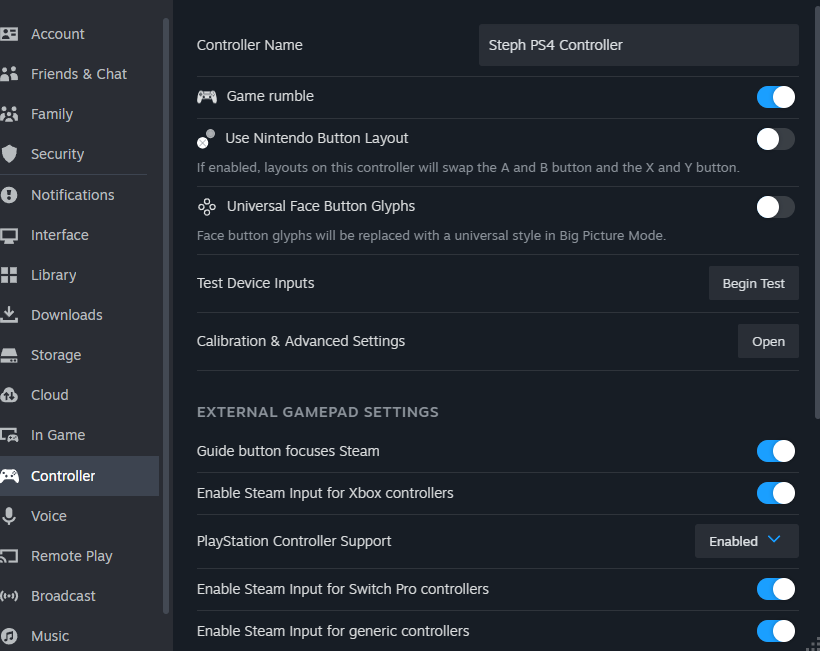Disable the Game rumble toggle
The height and width of the screenshot is (651, 820).
click(775, 97)
